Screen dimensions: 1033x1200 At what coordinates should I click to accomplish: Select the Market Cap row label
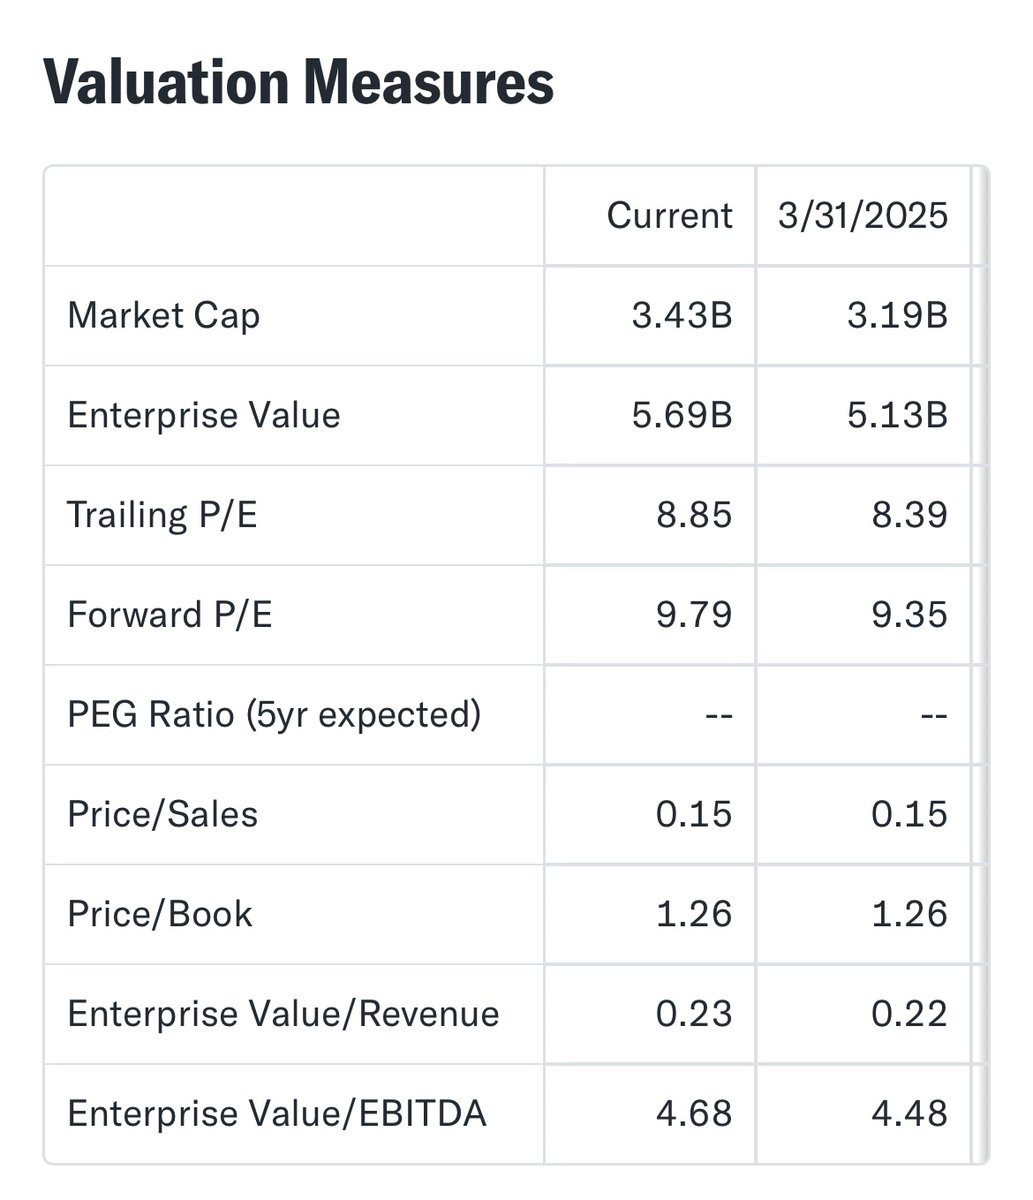[x=163, y=316]
